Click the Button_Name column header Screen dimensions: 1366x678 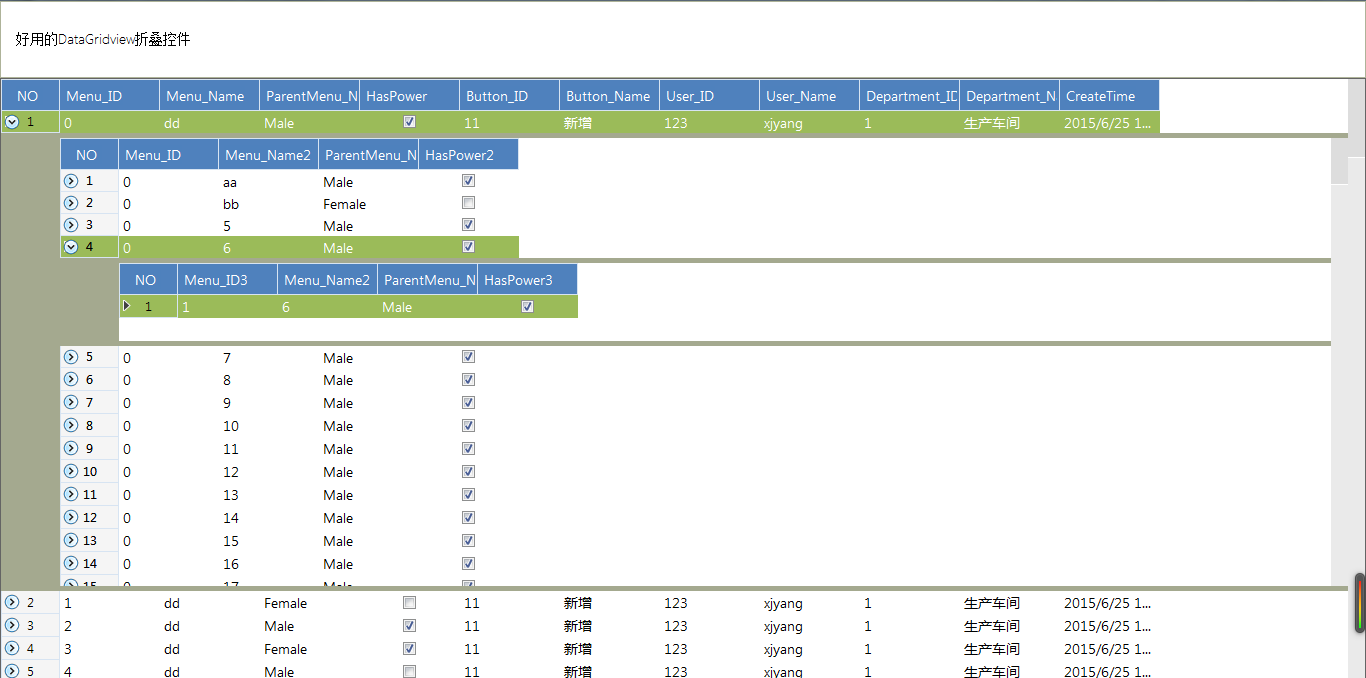[610, 95]
